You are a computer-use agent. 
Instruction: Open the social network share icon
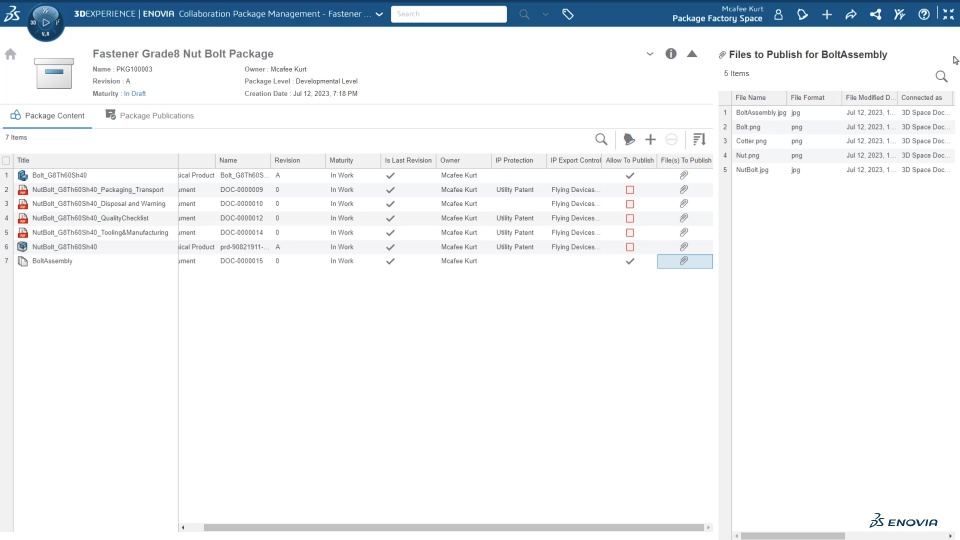(x=876, y=14)
